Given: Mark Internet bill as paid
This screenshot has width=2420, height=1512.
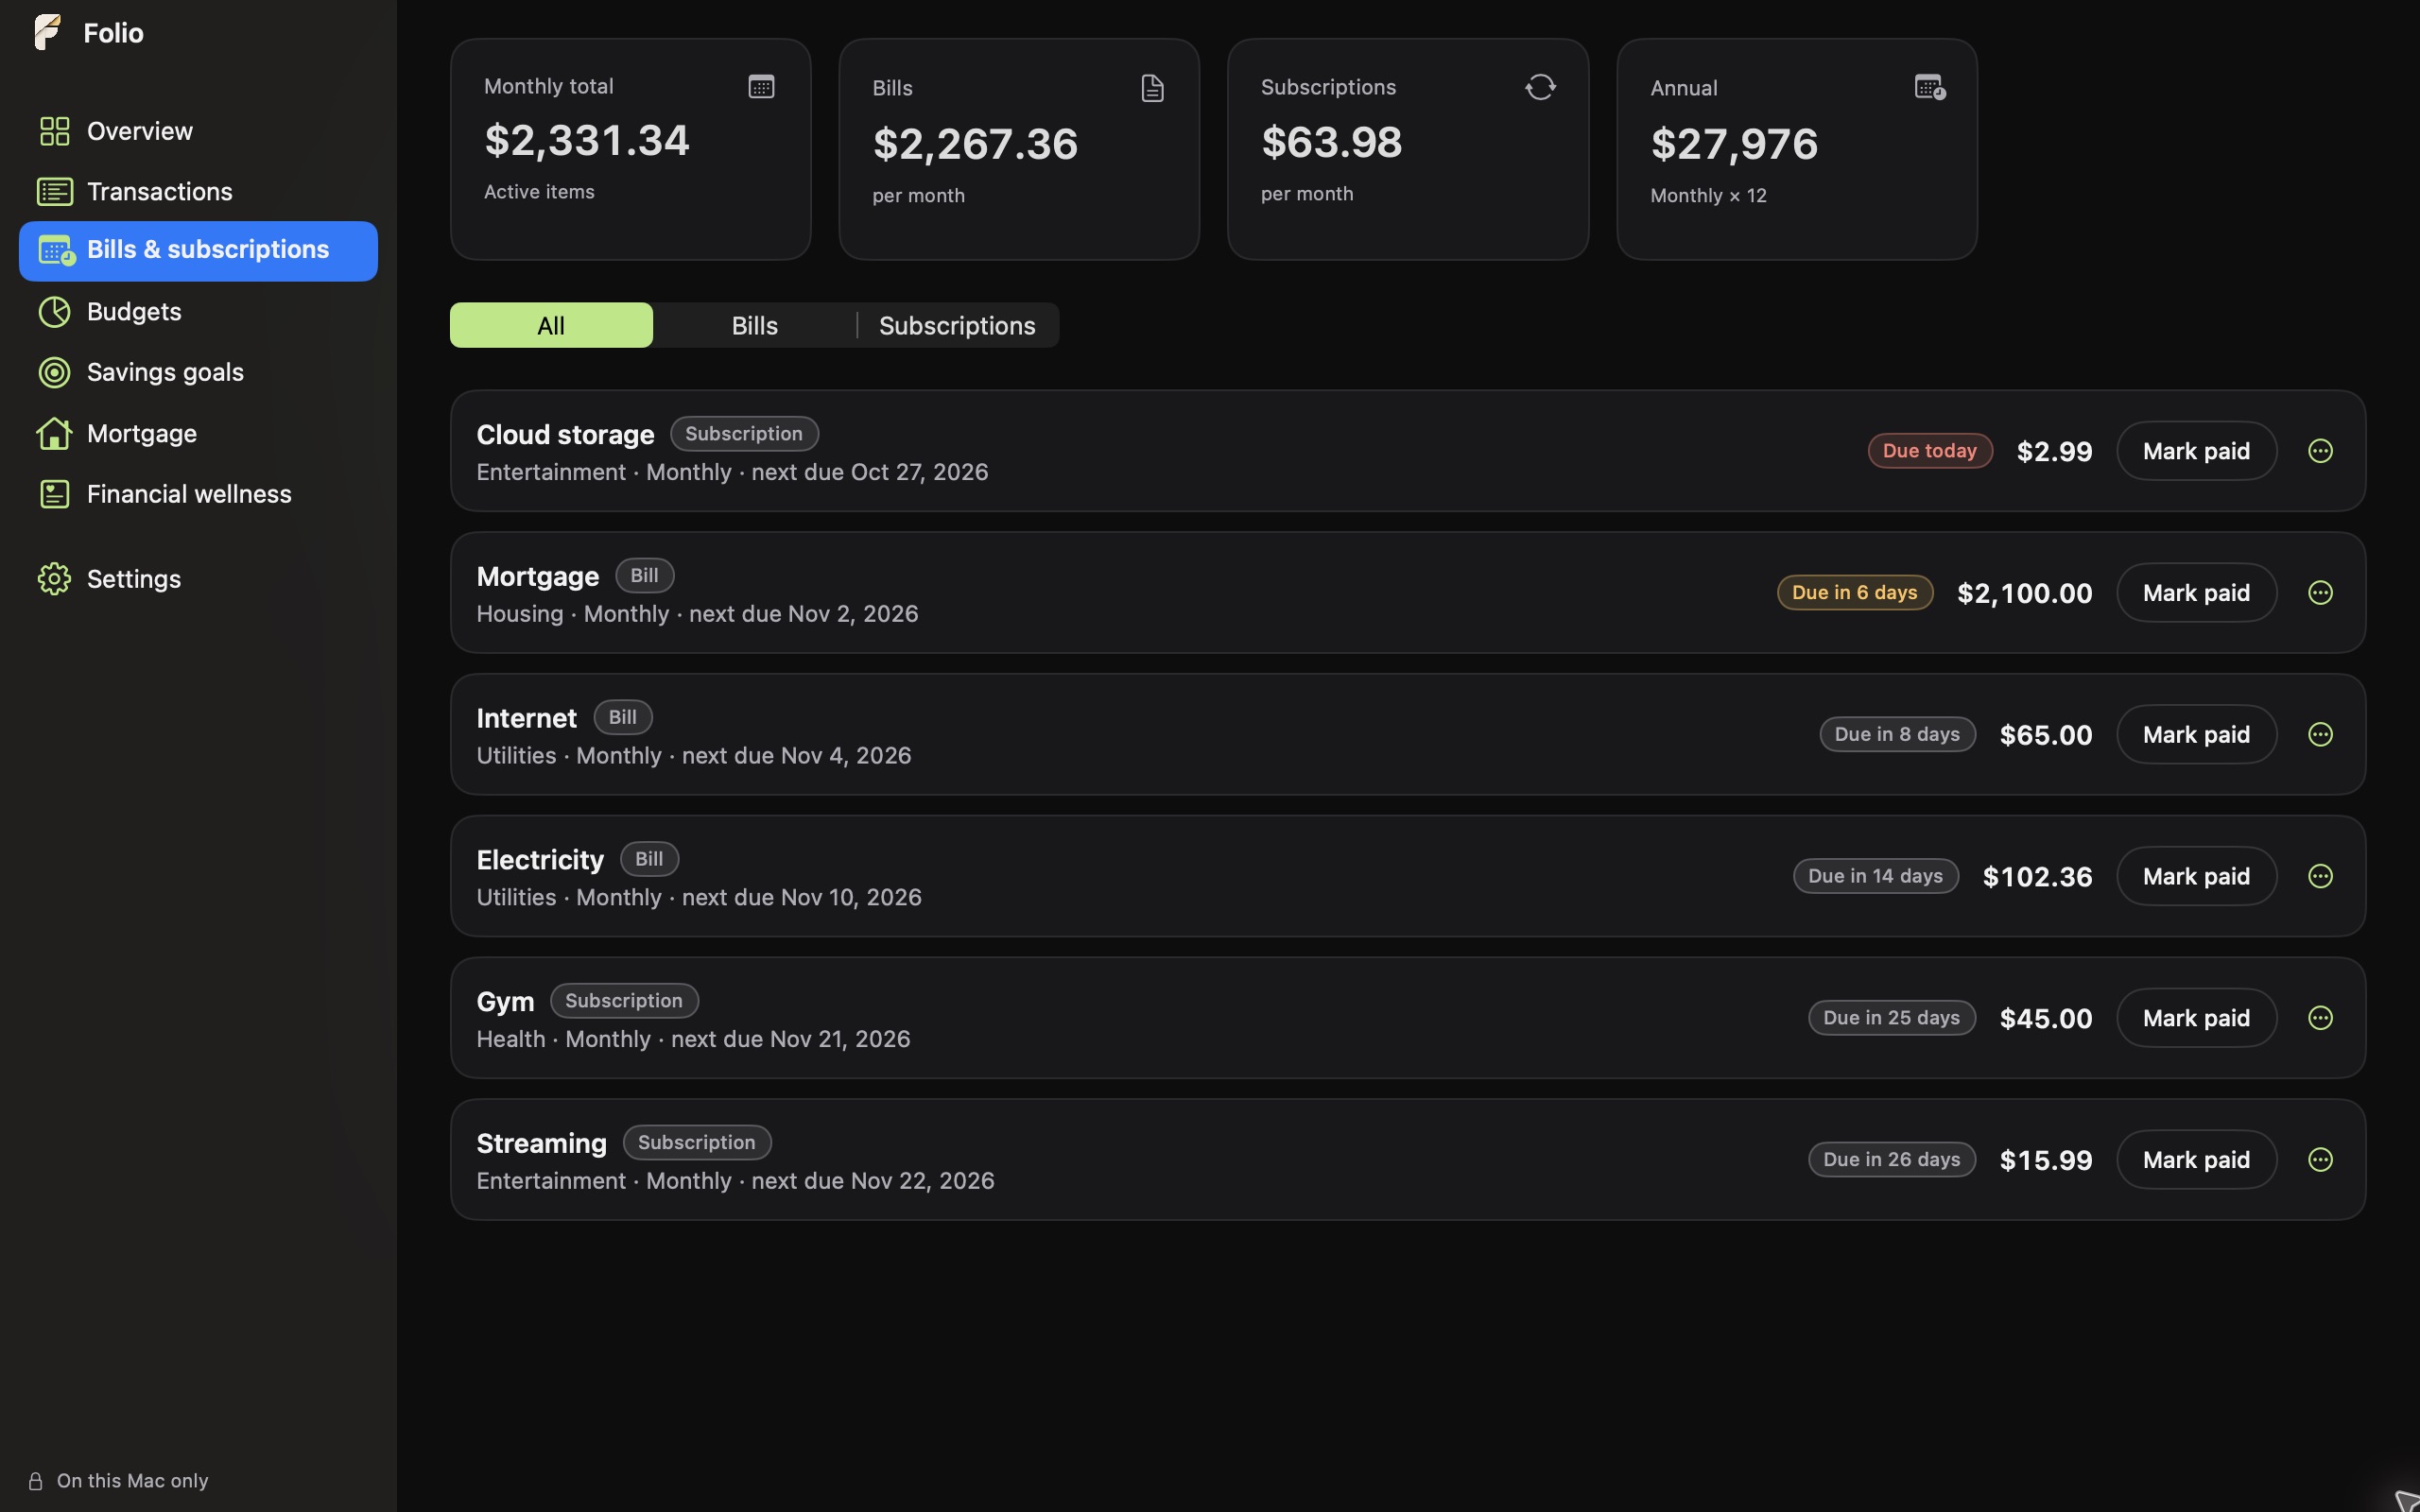Looking at the screenshot, I should [x=2196, y=735].
